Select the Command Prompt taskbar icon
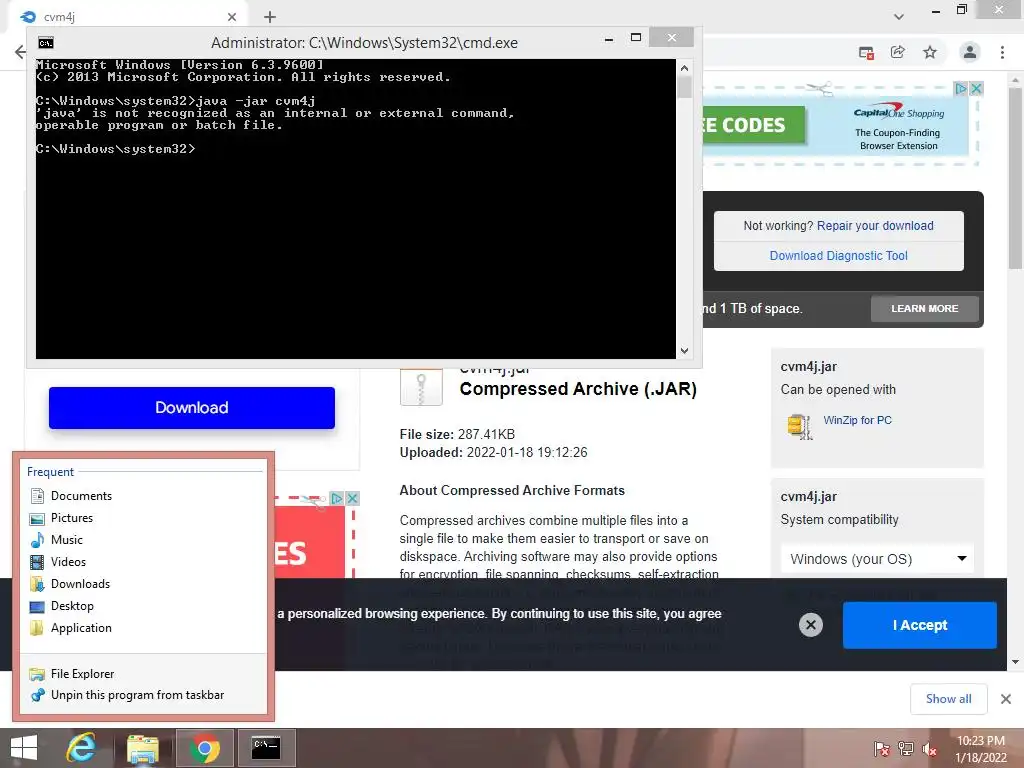 point(266,748)
